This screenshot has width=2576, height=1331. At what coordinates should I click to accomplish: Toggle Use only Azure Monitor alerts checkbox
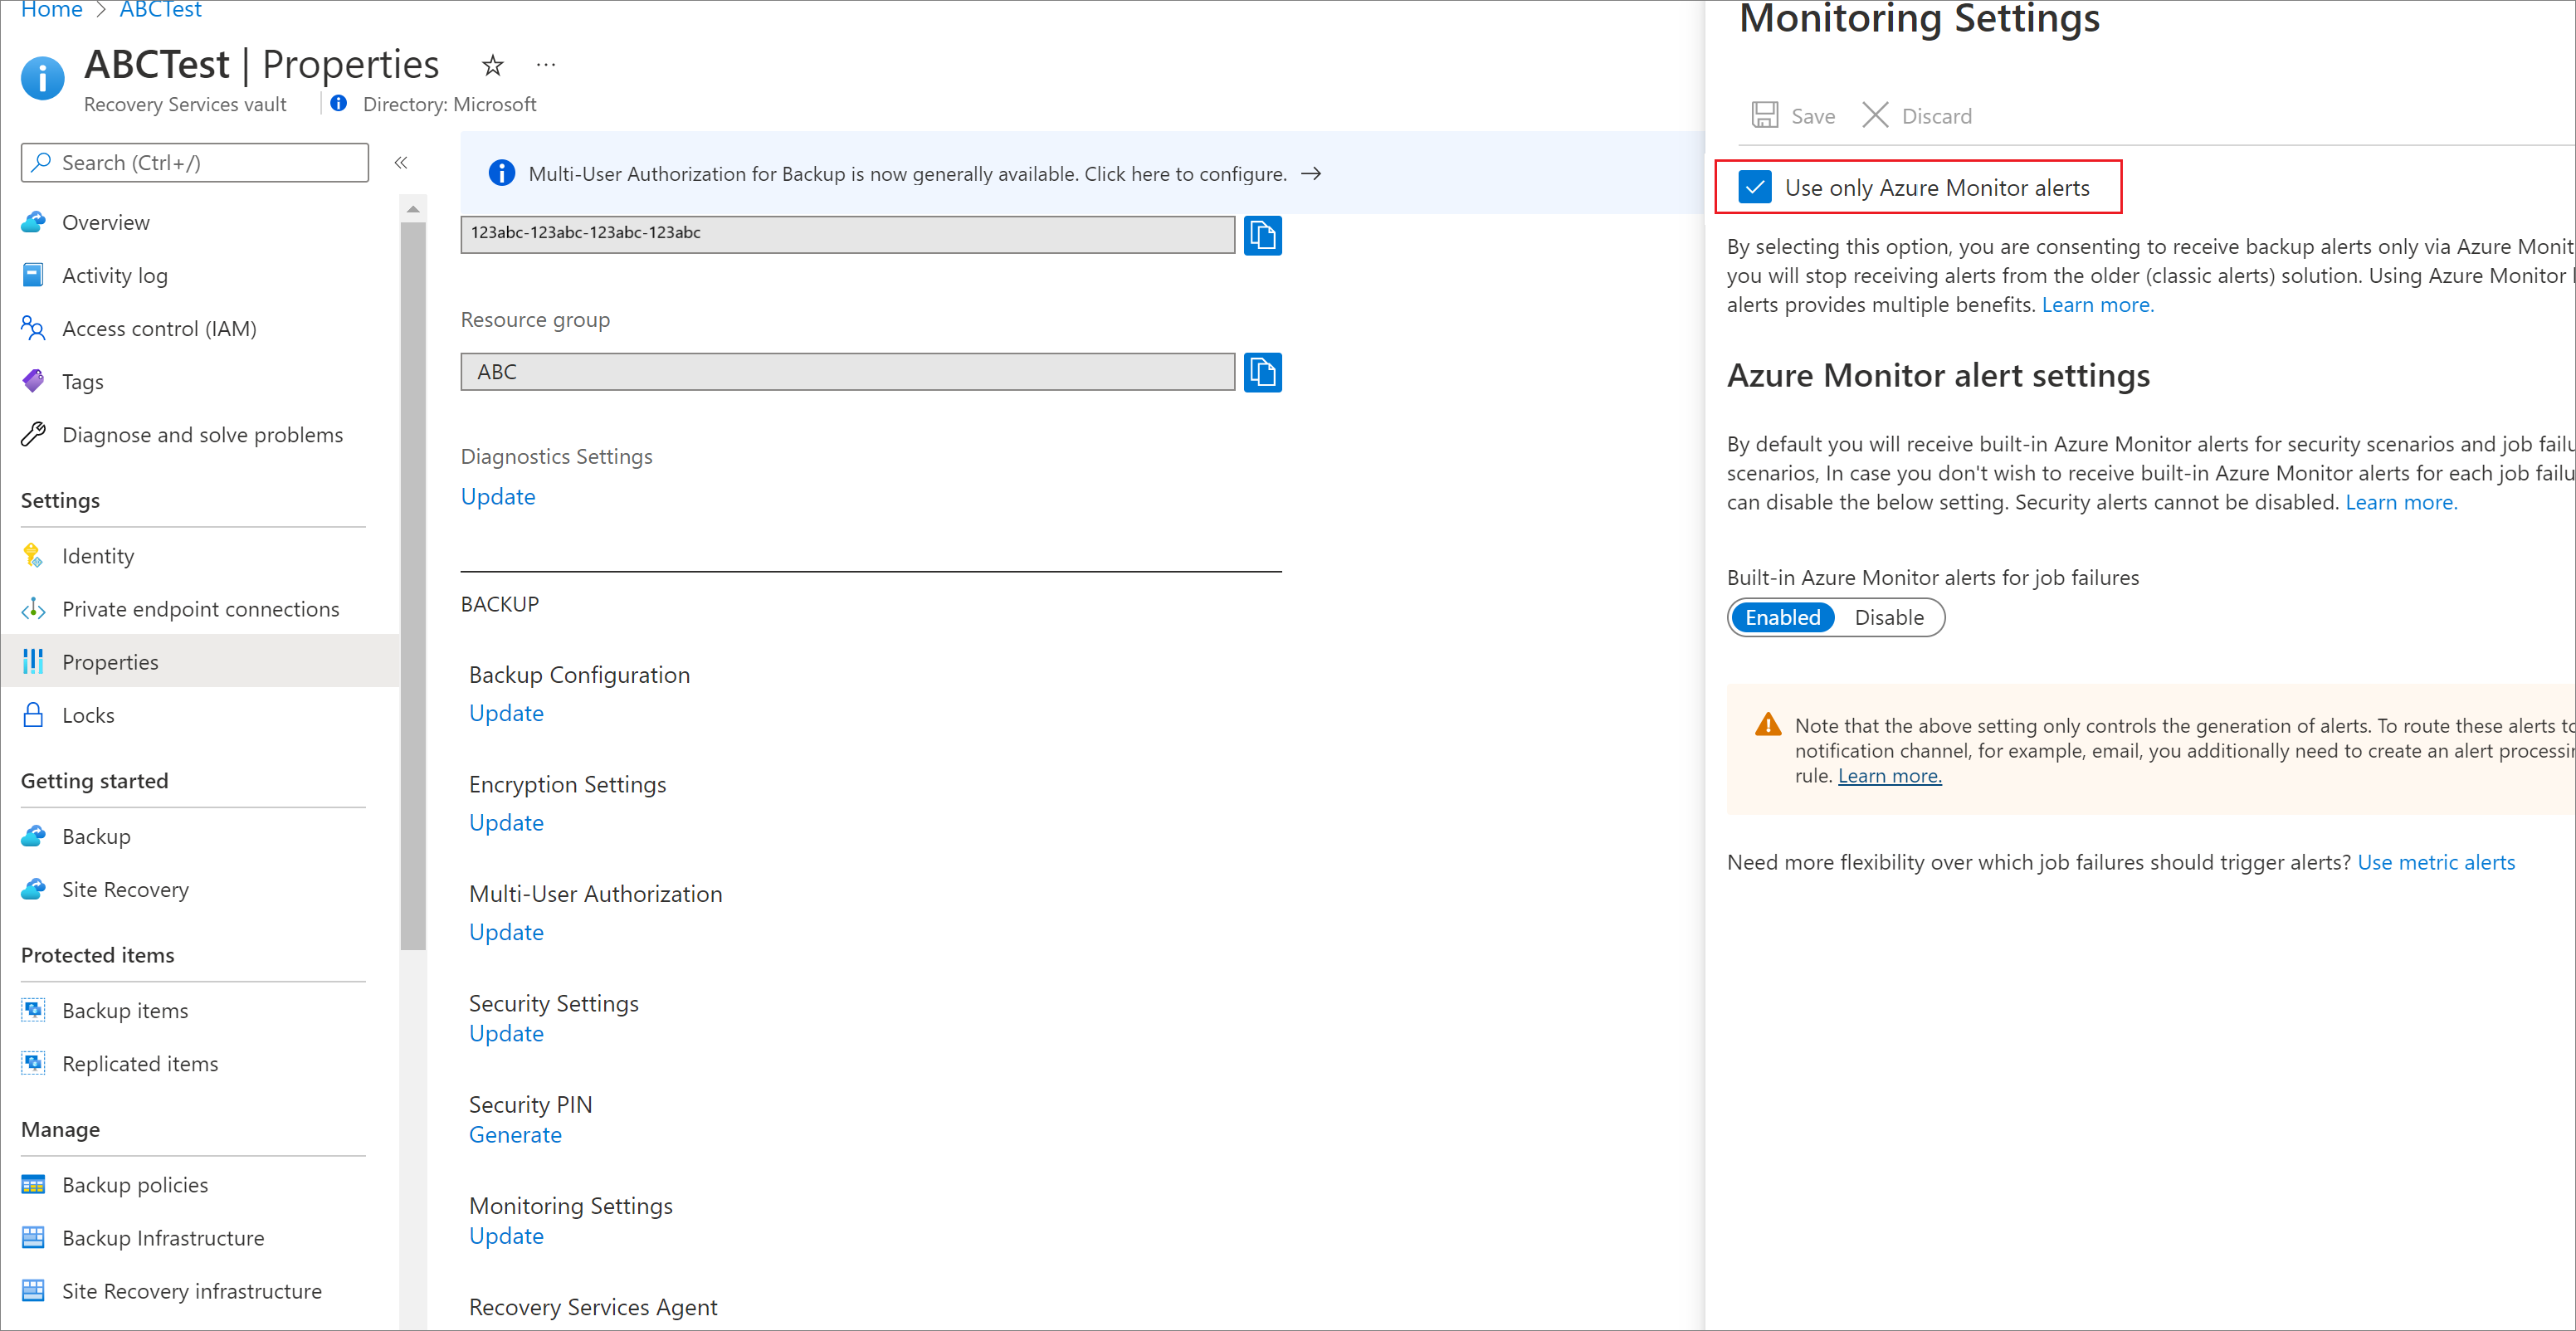[1754, 188]
